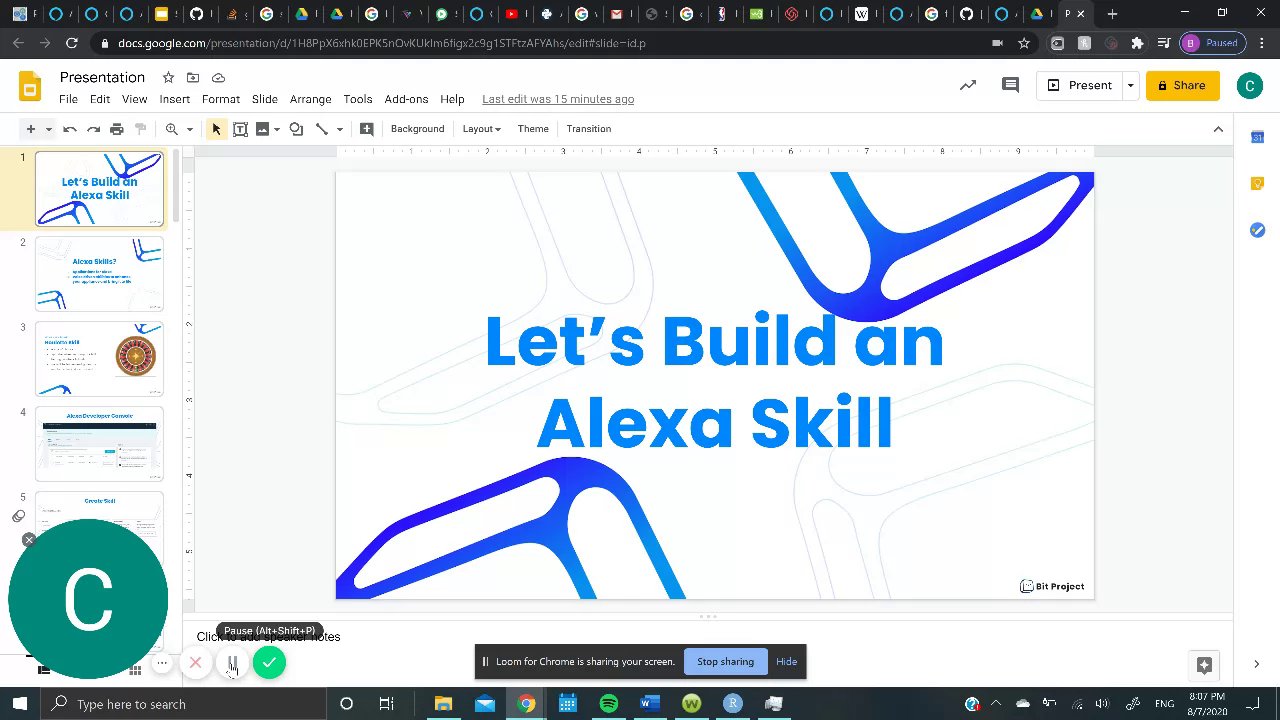Viewport: 1280px width, 720px height.
Task: Click the yellow Share button
Action: (x=1182, y=85)
